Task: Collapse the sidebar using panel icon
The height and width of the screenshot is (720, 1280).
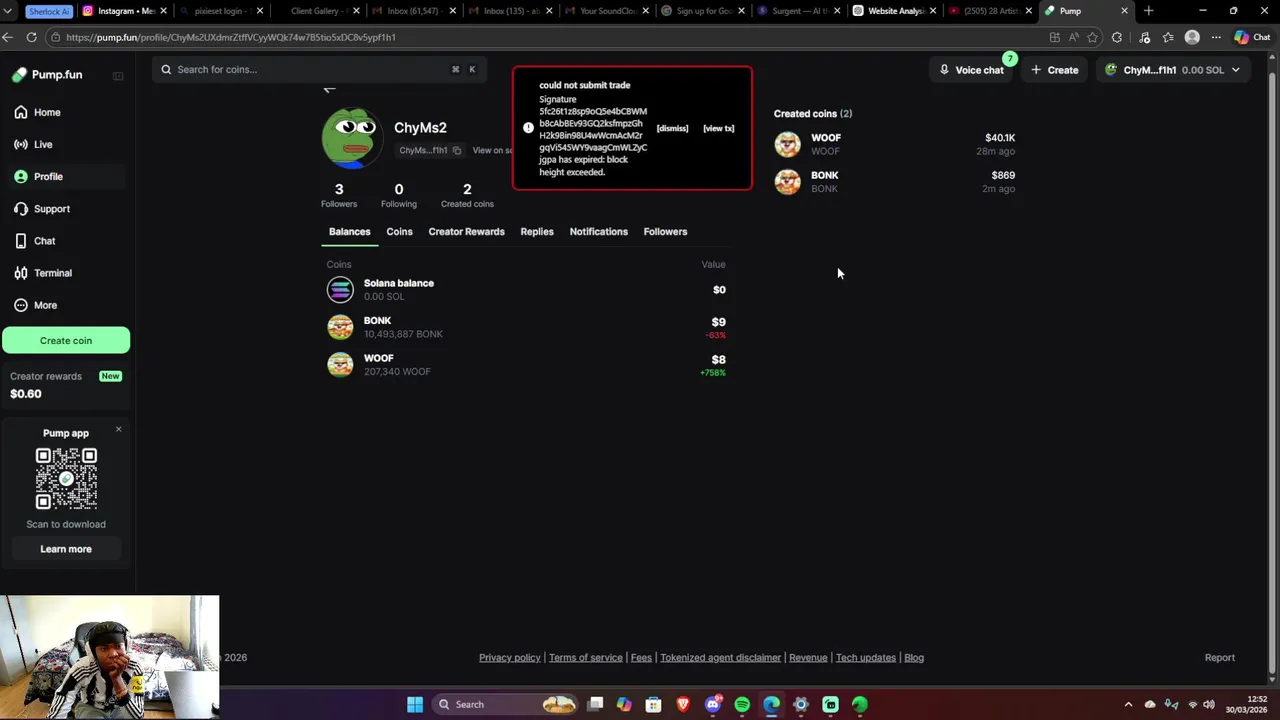Action: (x=118, y=76)
